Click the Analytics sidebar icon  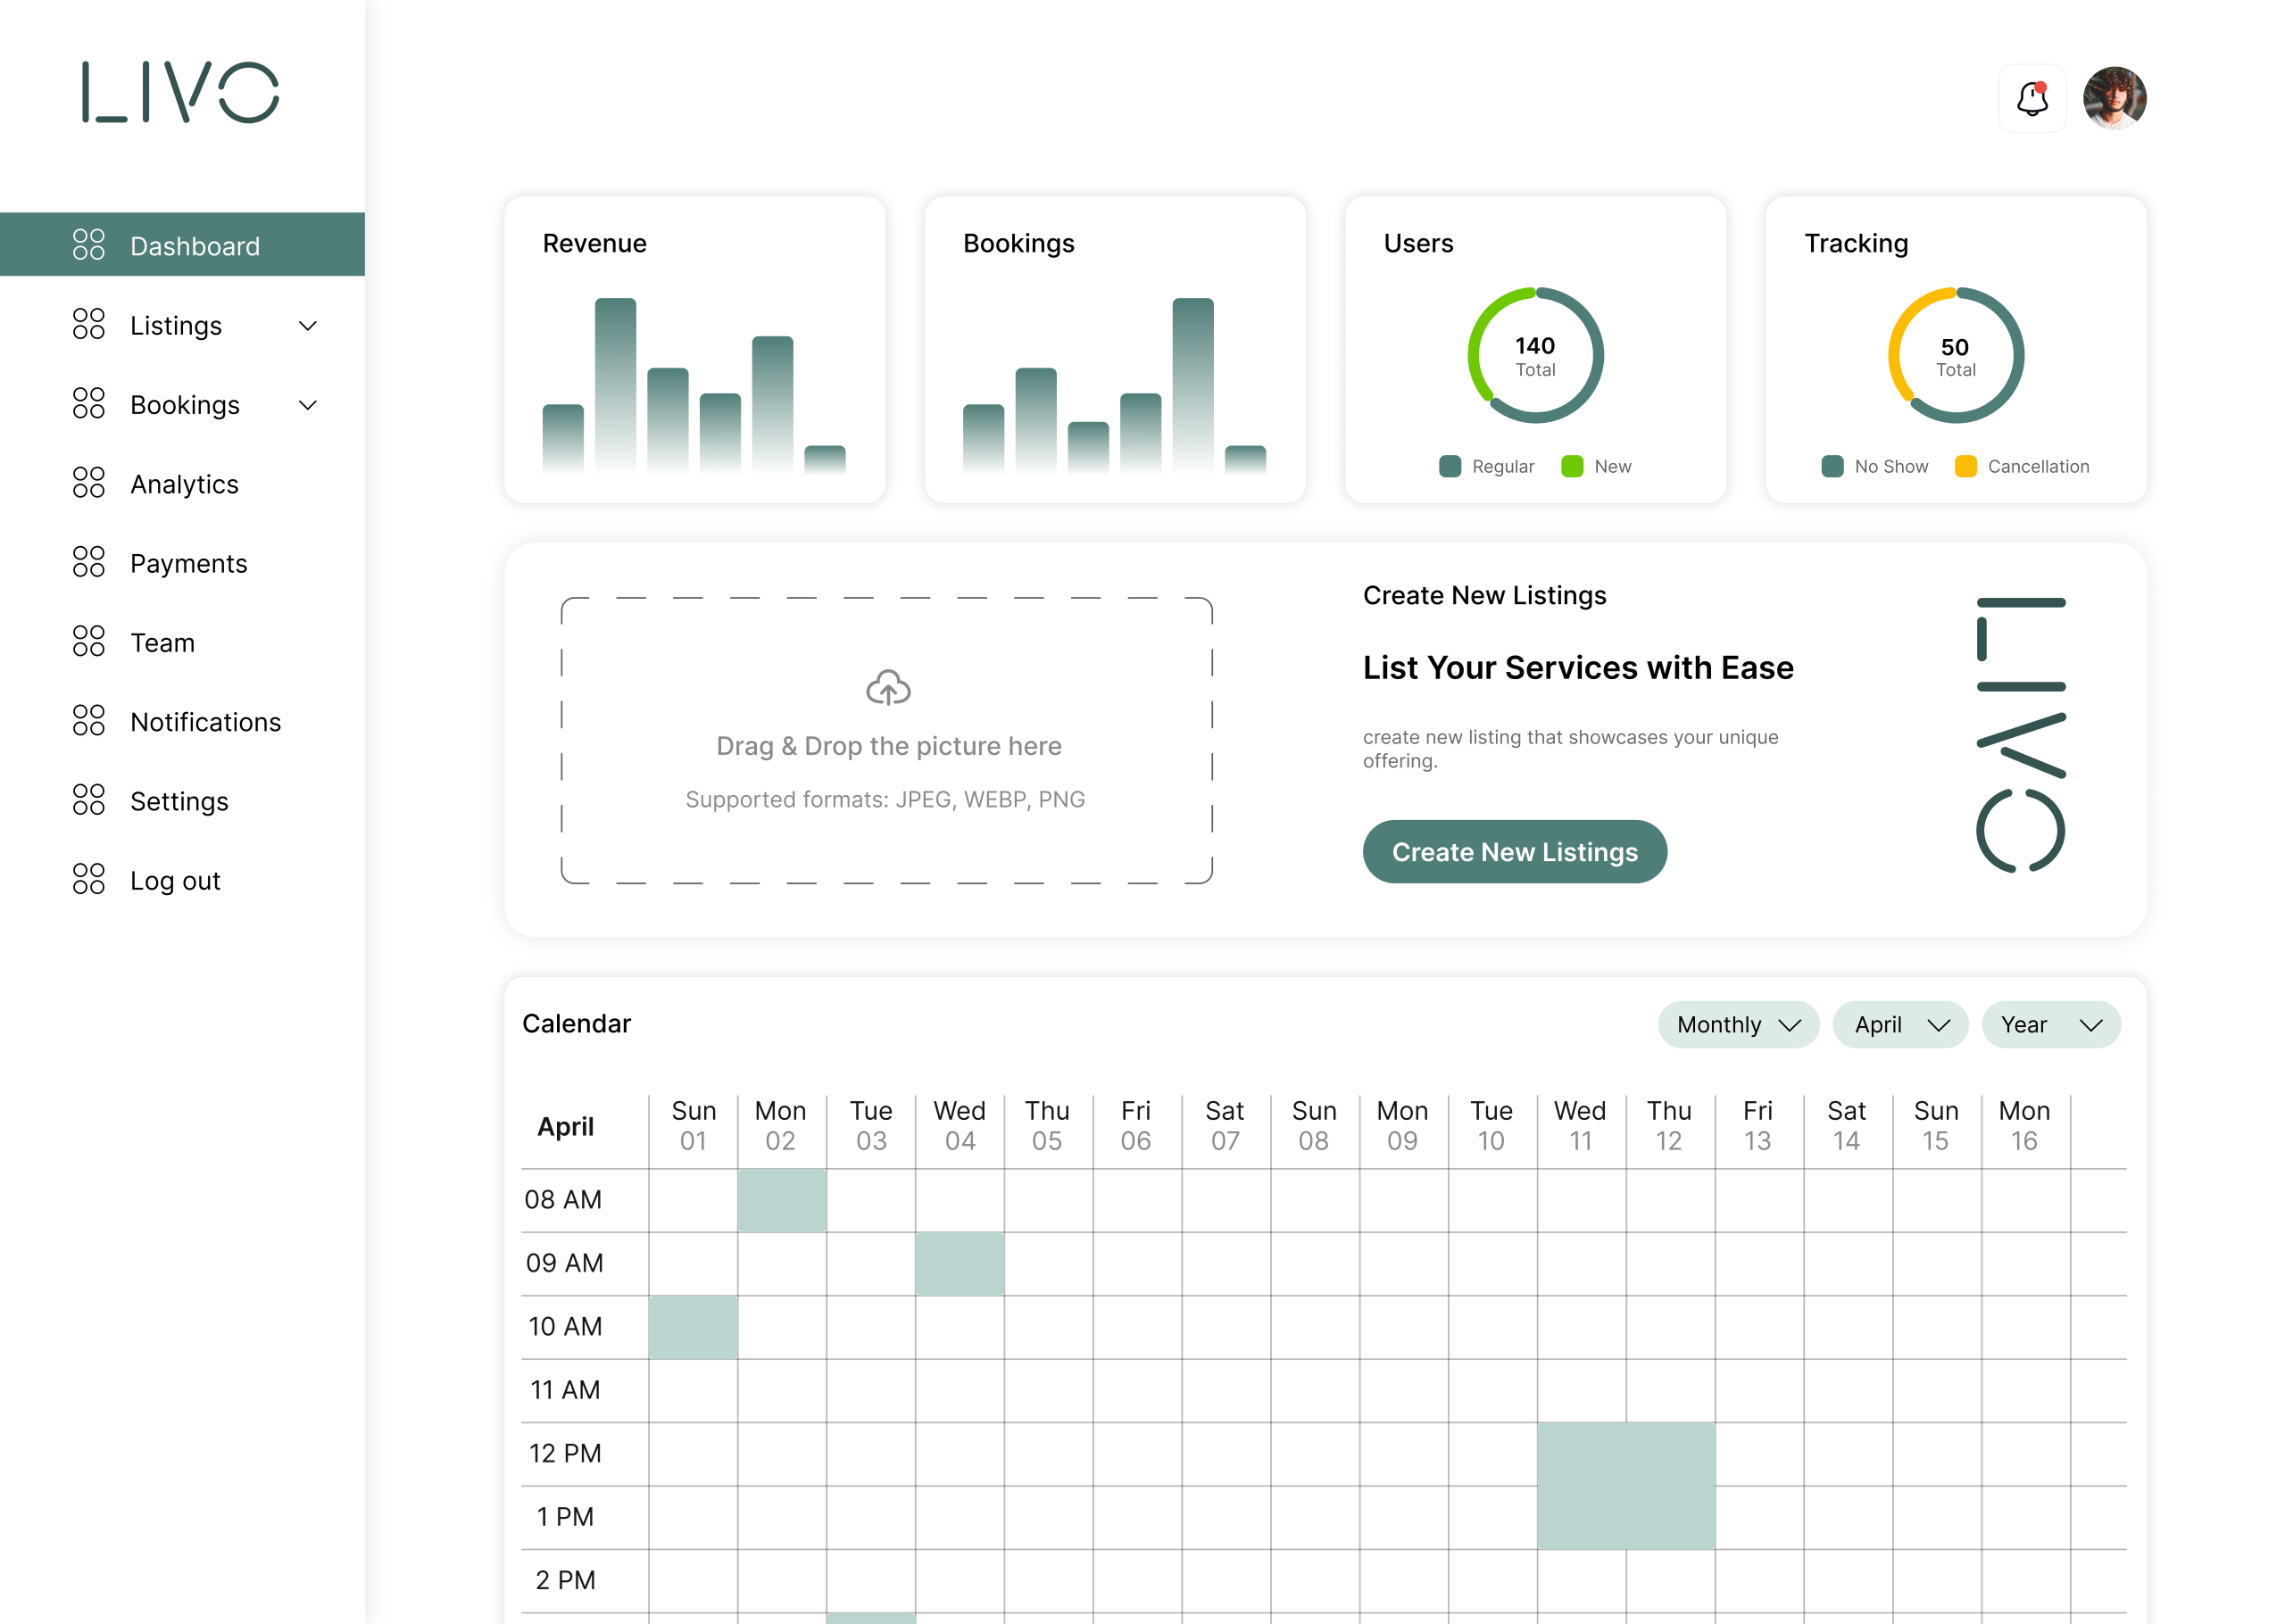(x=89, y=483)
